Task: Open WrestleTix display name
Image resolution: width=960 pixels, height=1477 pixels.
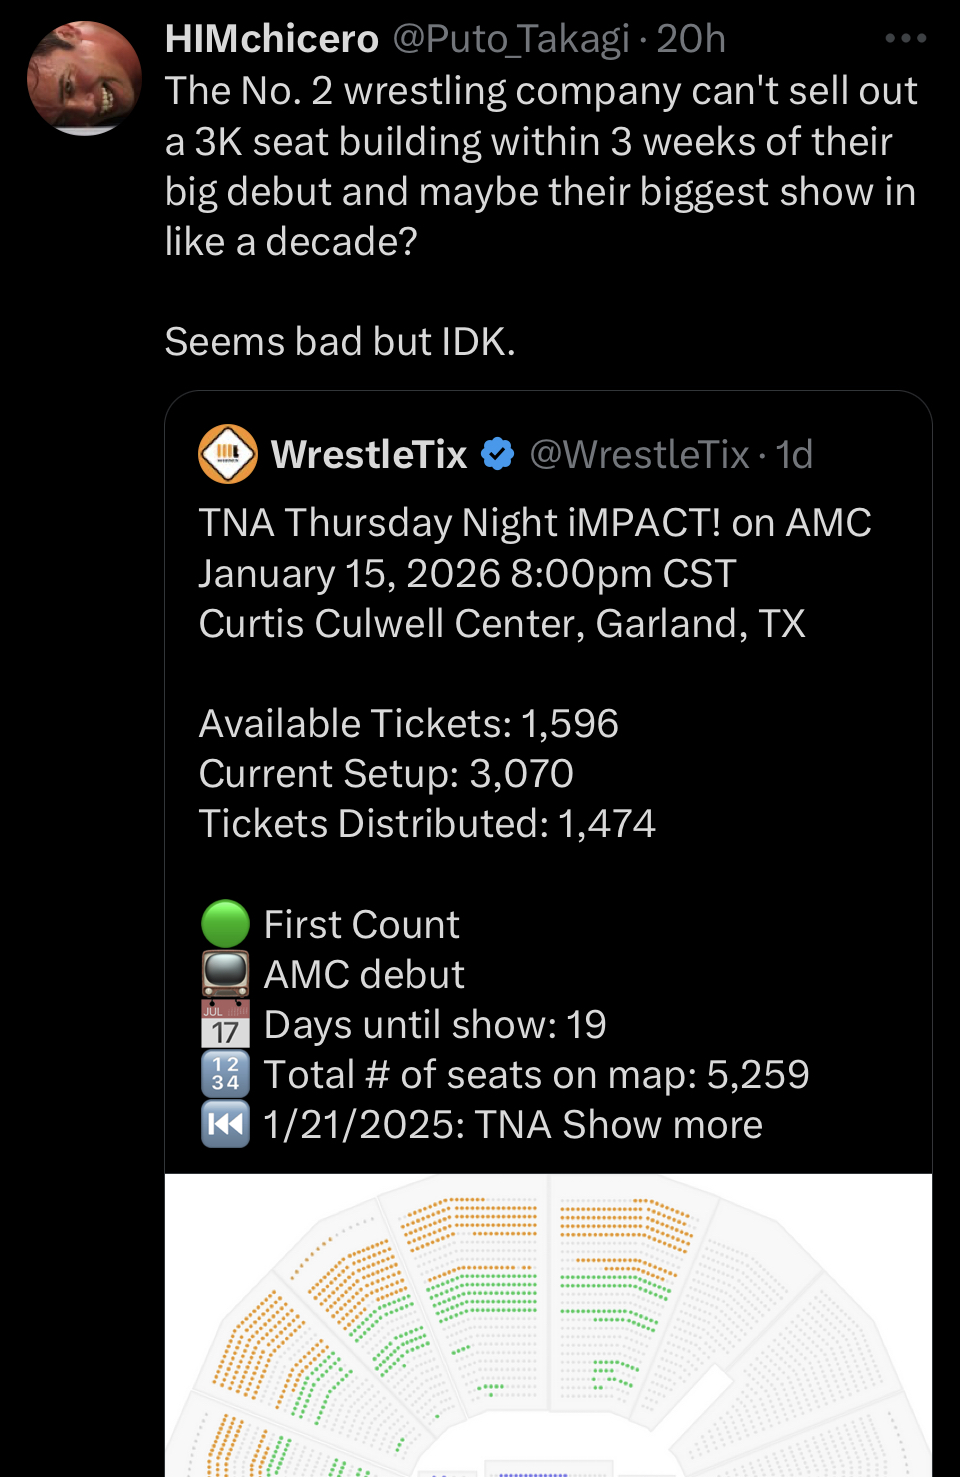Action: click(369, 455)
